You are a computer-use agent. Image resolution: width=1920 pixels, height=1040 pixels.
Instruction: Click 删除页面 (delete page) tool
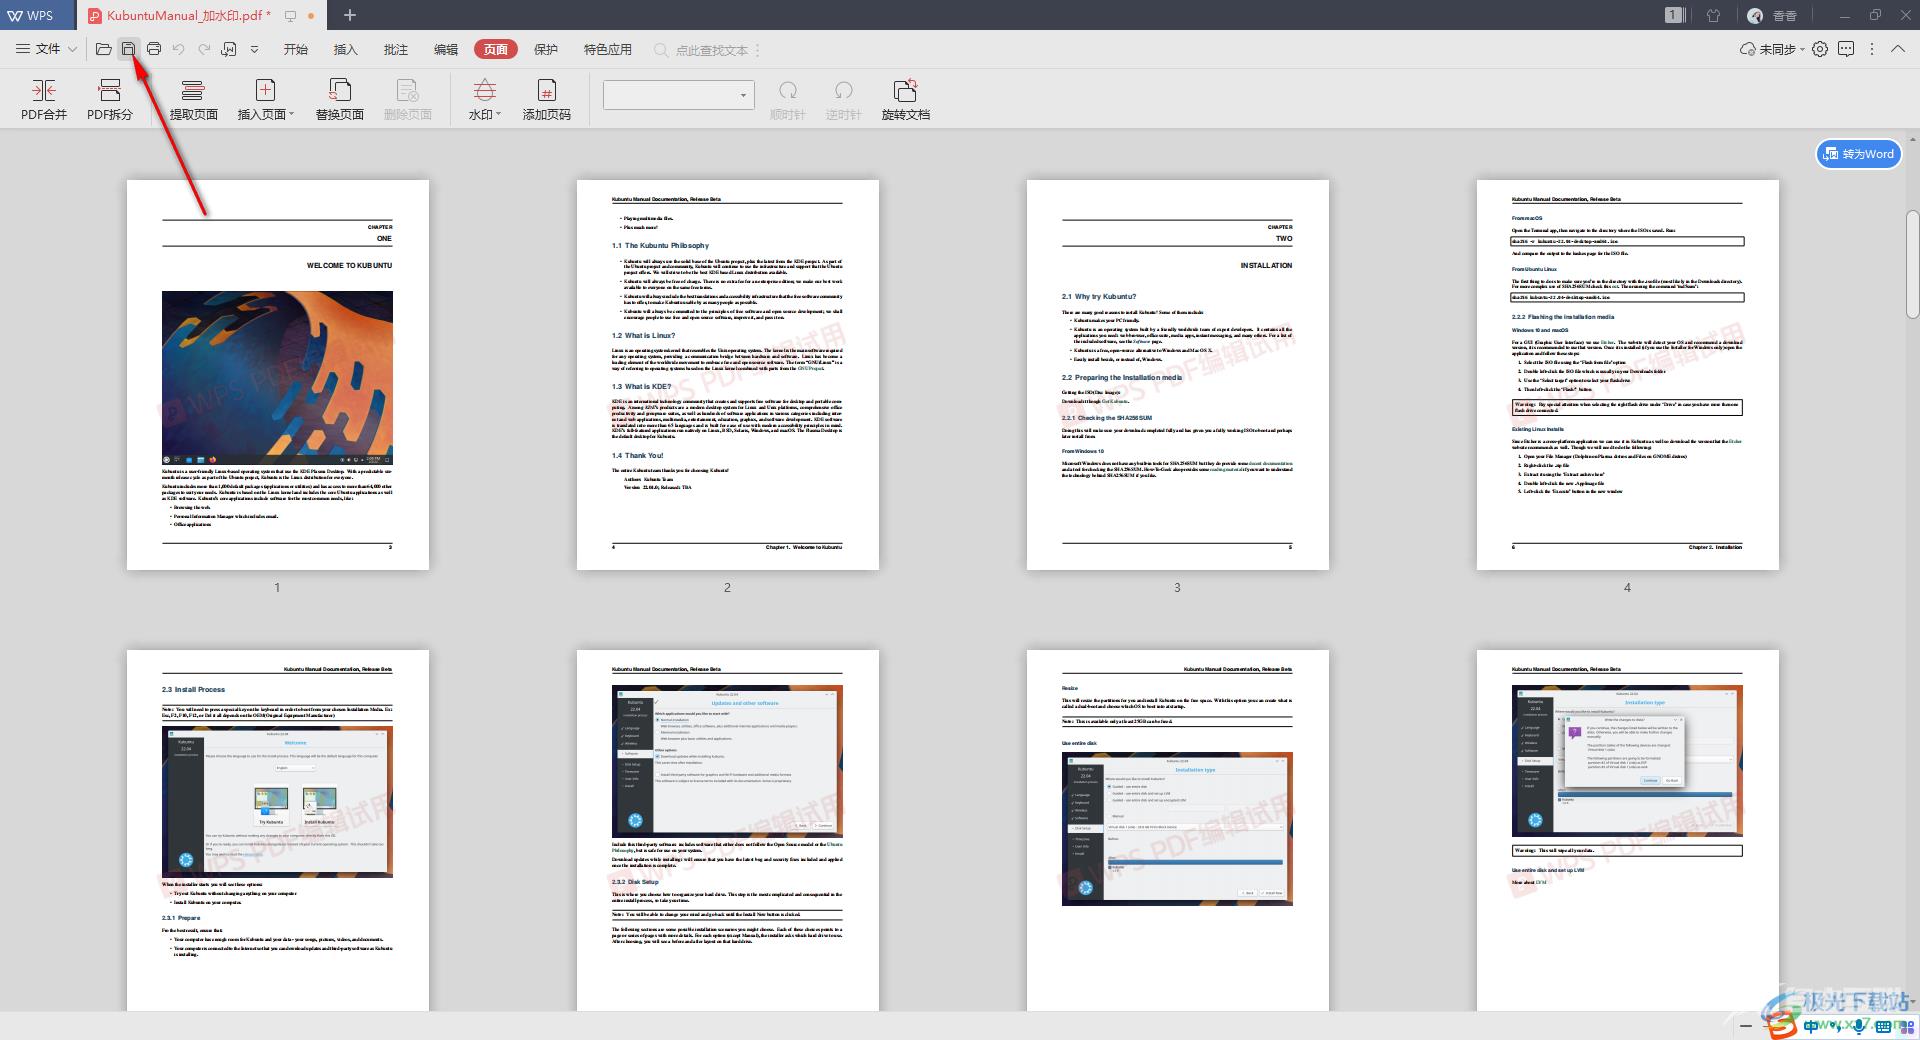coord(408,100)
